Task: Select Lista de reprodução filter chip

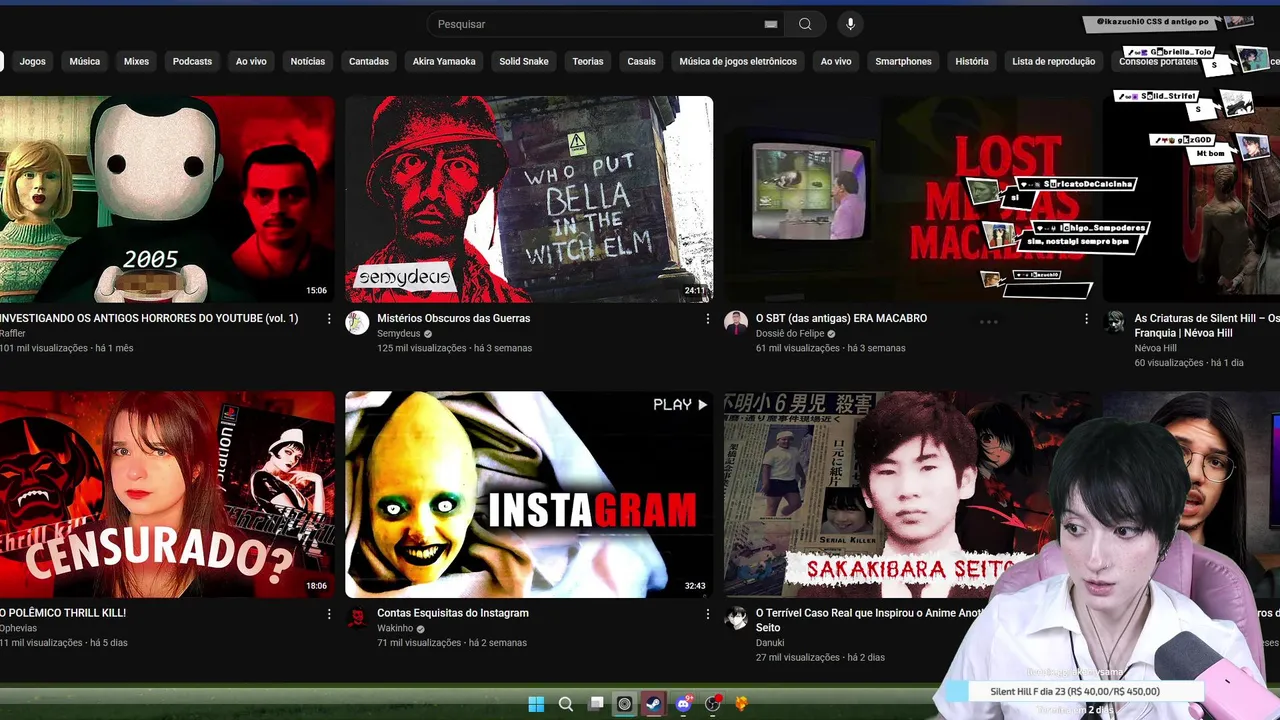Action: point(1054,61)
